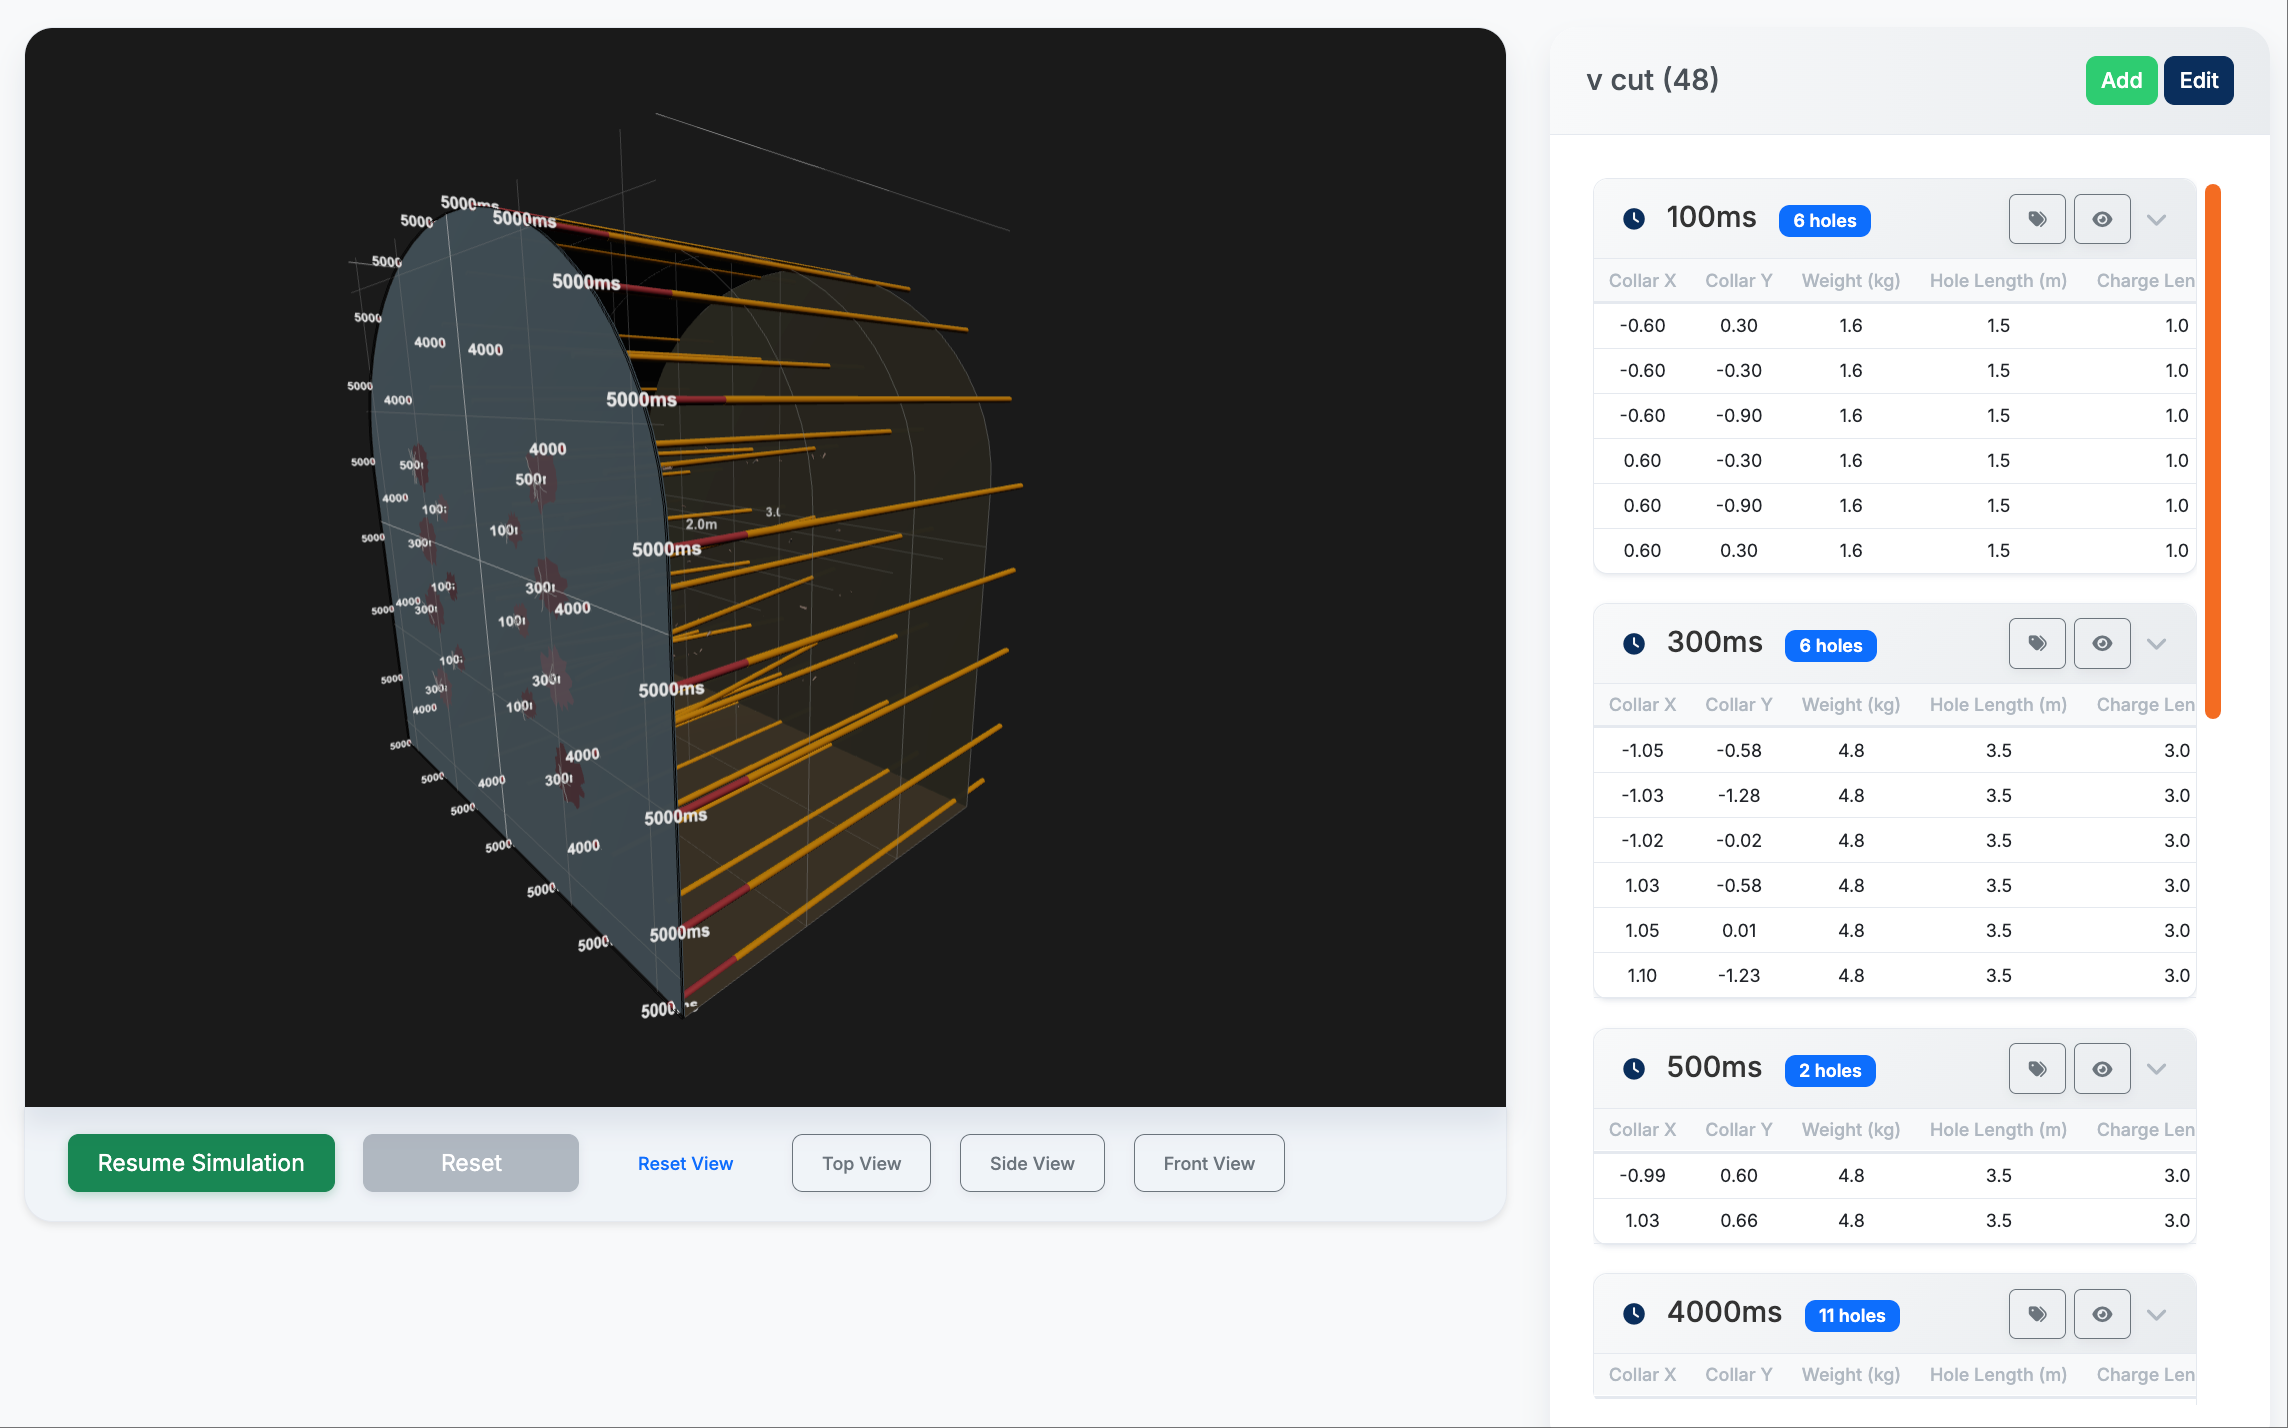Click the clock icon beside 100ms
This screenshot has height=1428, width=2288.
click(x=1634, y=219)
